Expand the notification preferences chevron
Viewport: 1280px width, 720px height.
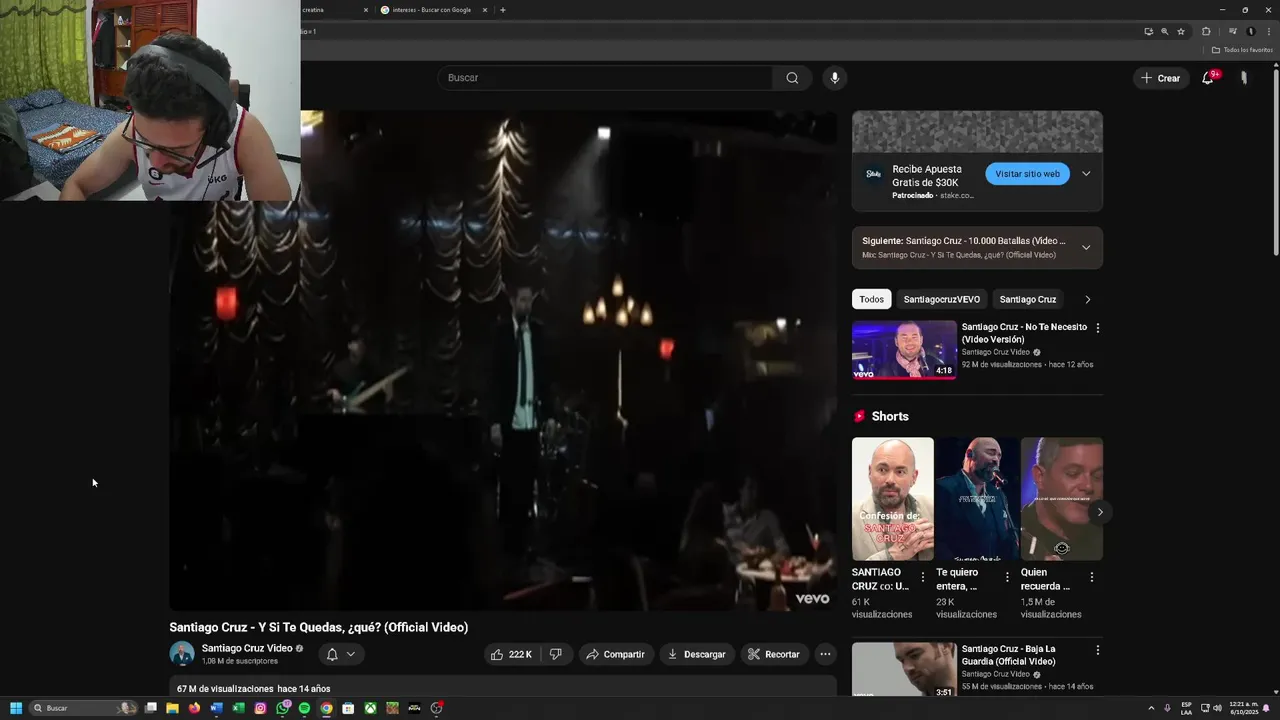pyautogui.click(x=351, y=654)
